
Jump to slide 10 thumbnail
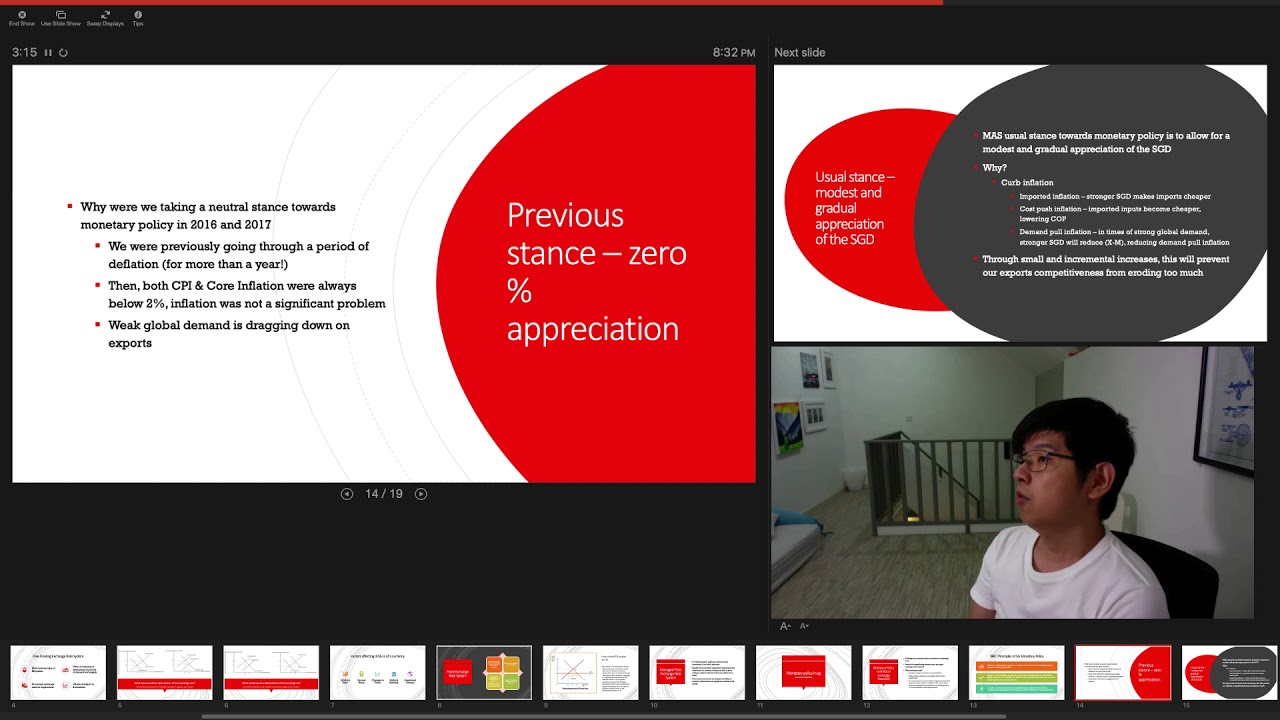(x=697, y=672)
